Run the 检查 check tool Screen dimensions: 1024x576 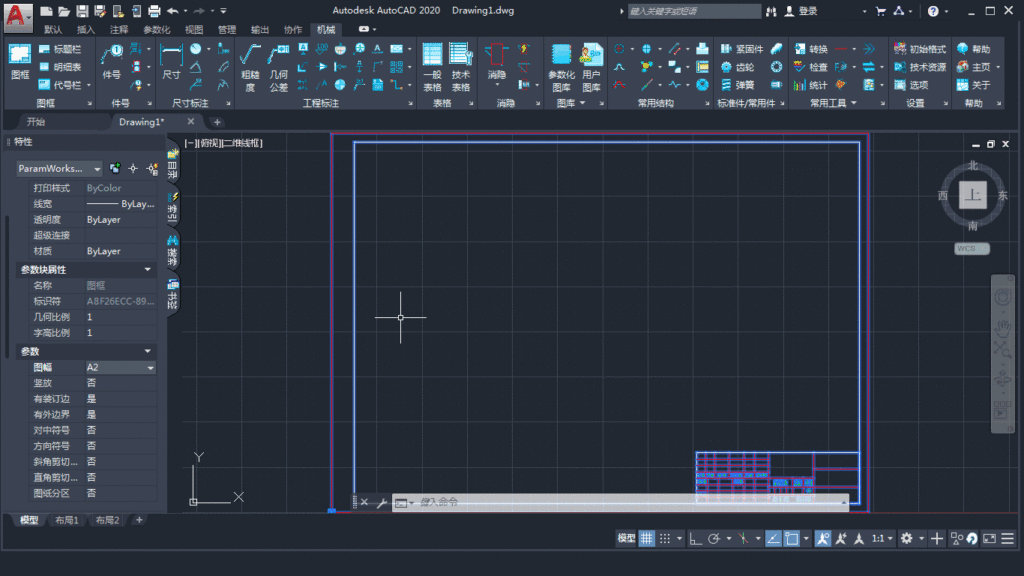(x=810, y=67)
